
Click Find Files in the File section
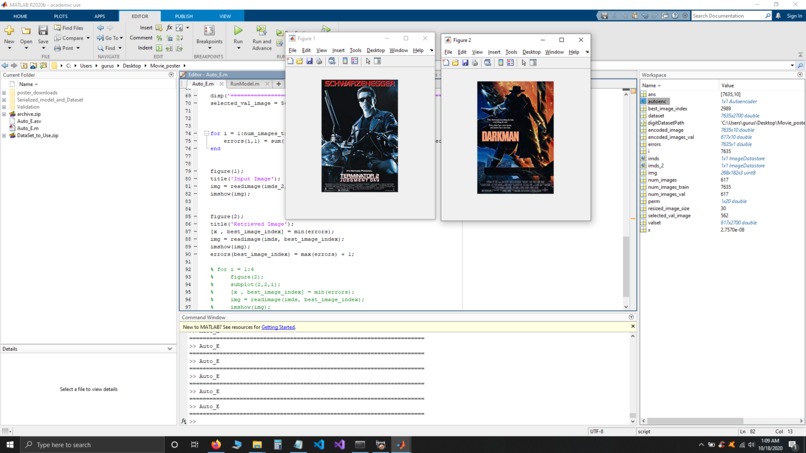tap(68, 28)
